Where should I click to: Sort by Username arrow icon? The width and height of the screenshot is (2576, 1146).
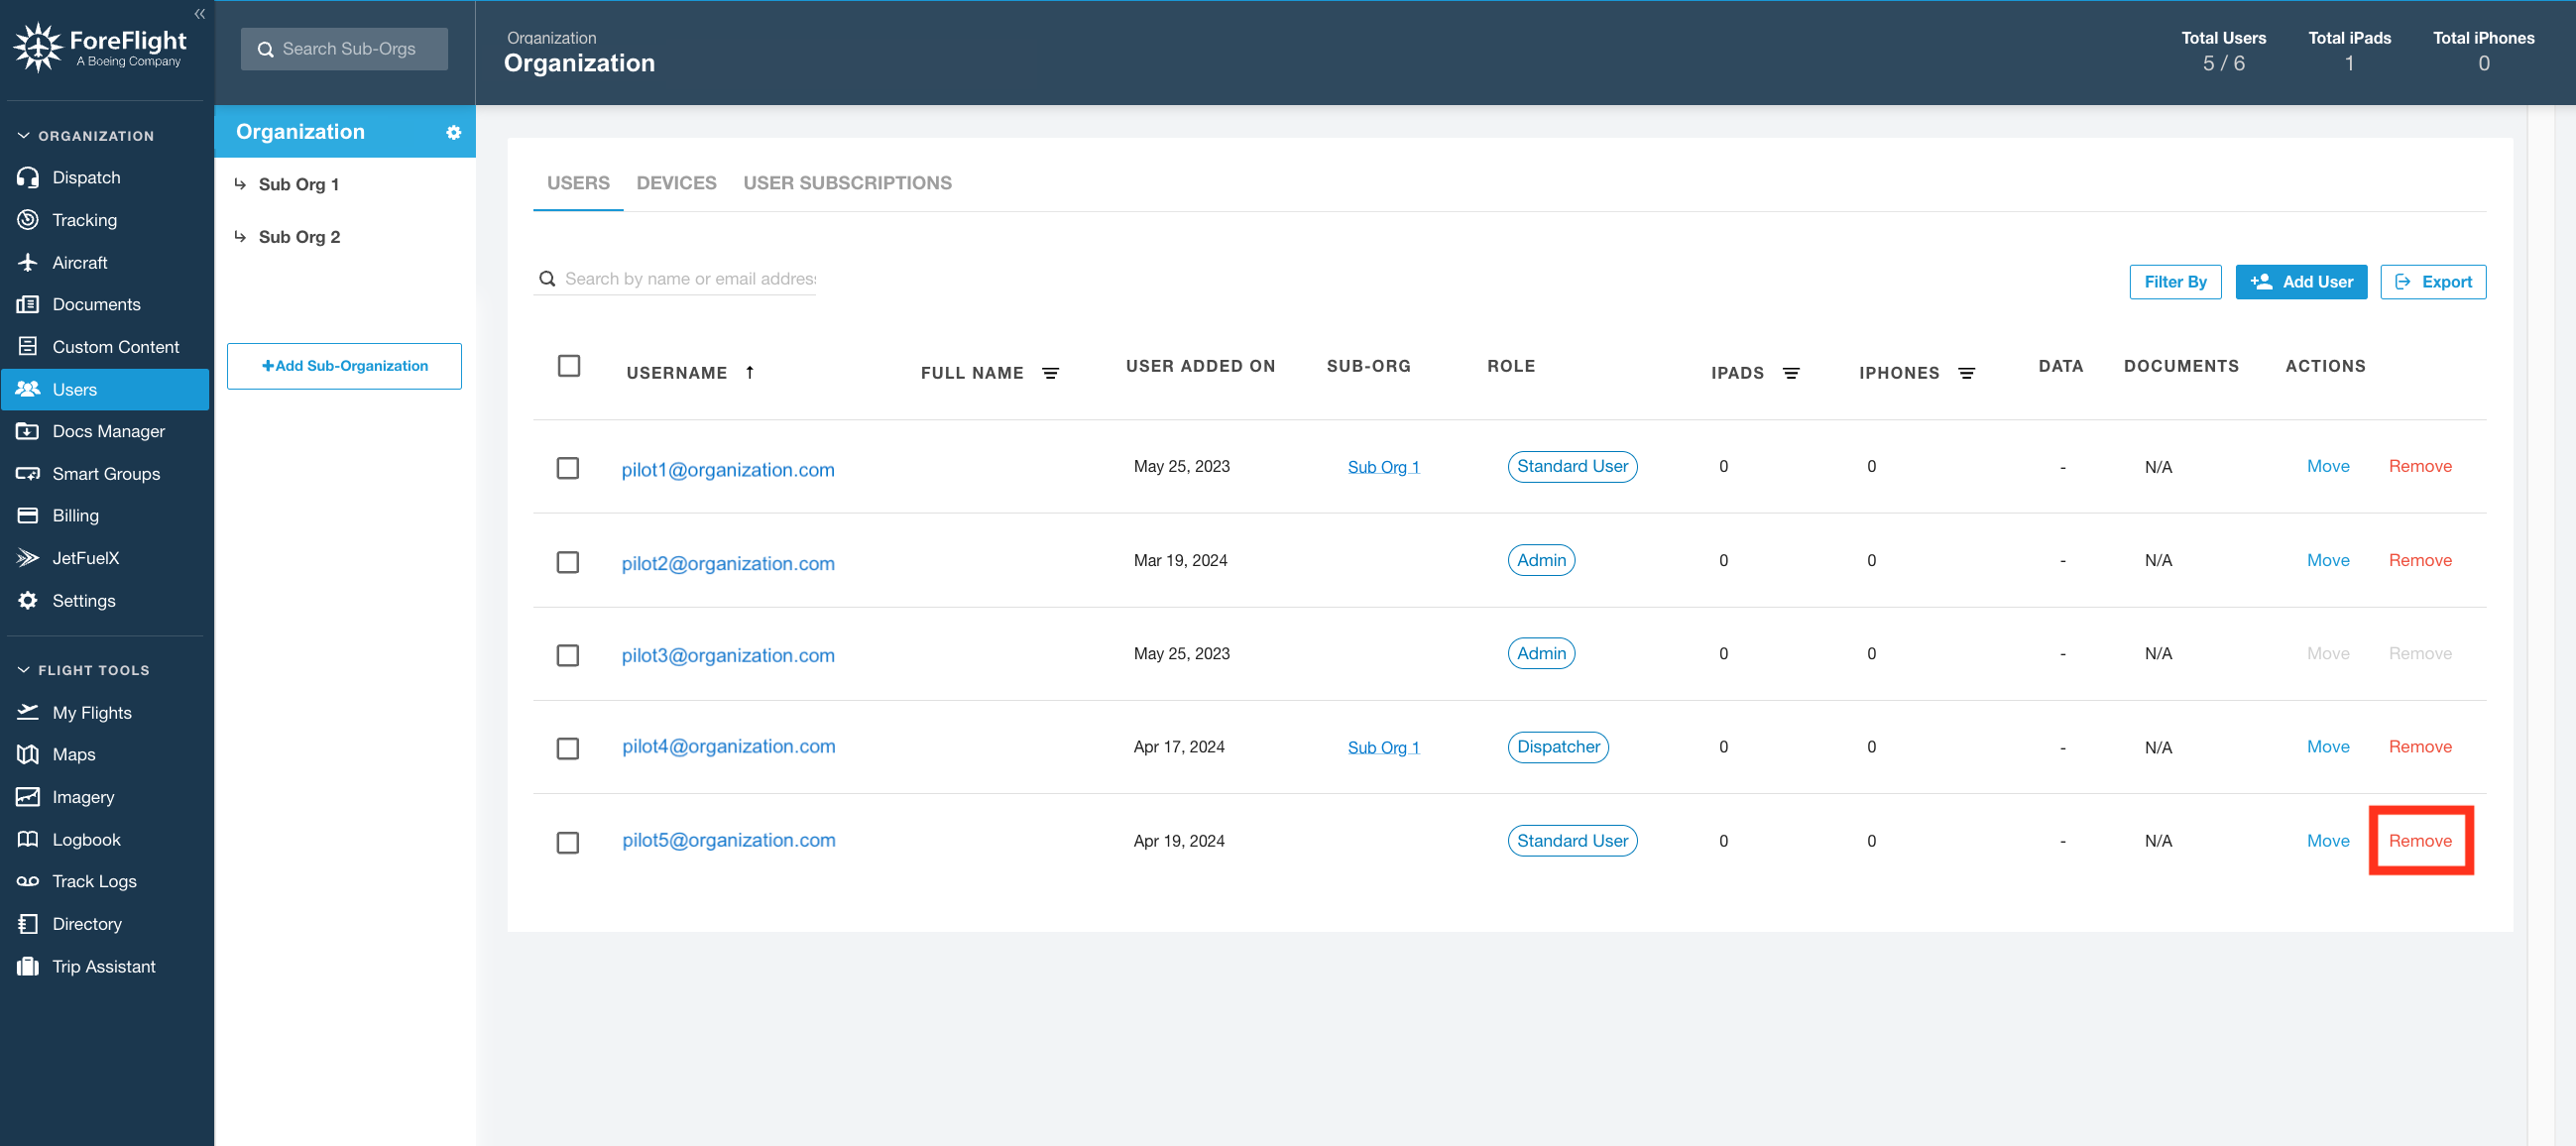[x=749, y=372]
